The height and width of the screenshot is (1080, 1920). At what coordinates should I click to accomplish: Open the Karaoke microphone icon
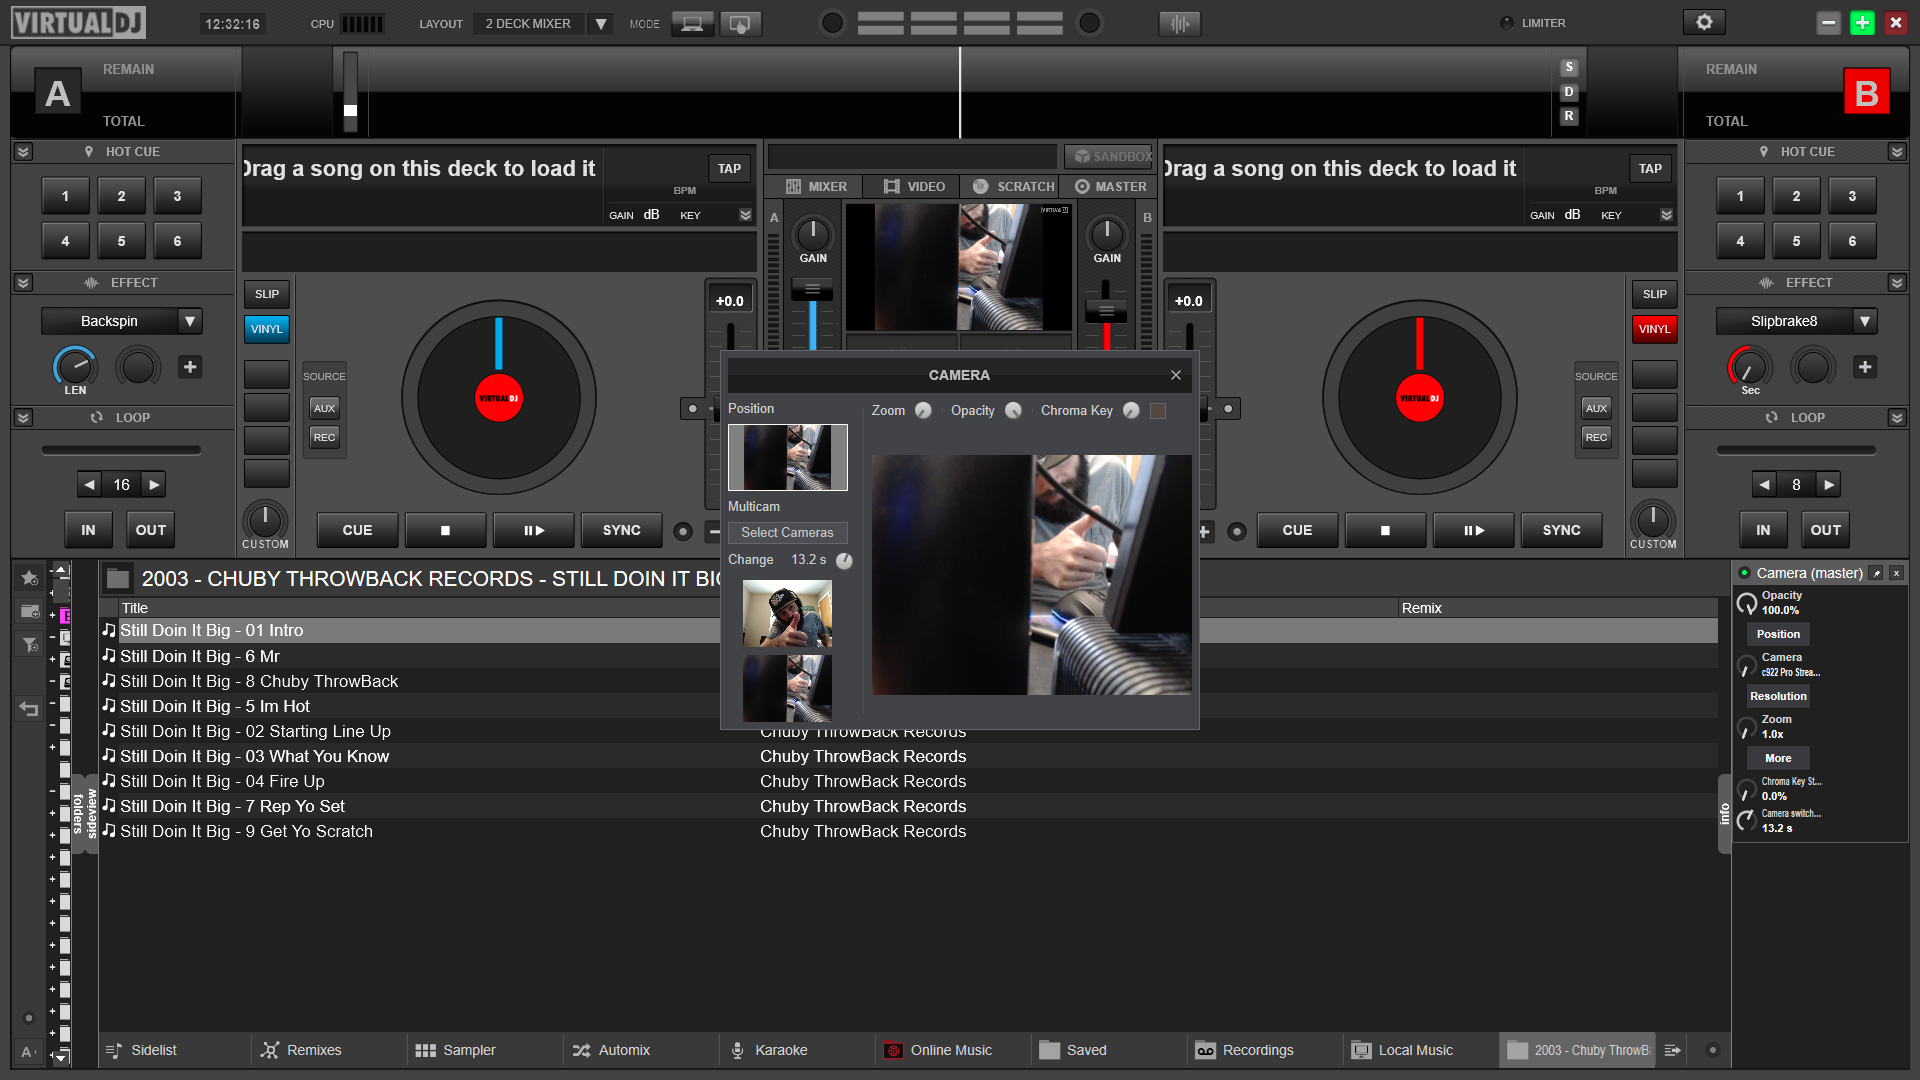tap(737, 1050)
